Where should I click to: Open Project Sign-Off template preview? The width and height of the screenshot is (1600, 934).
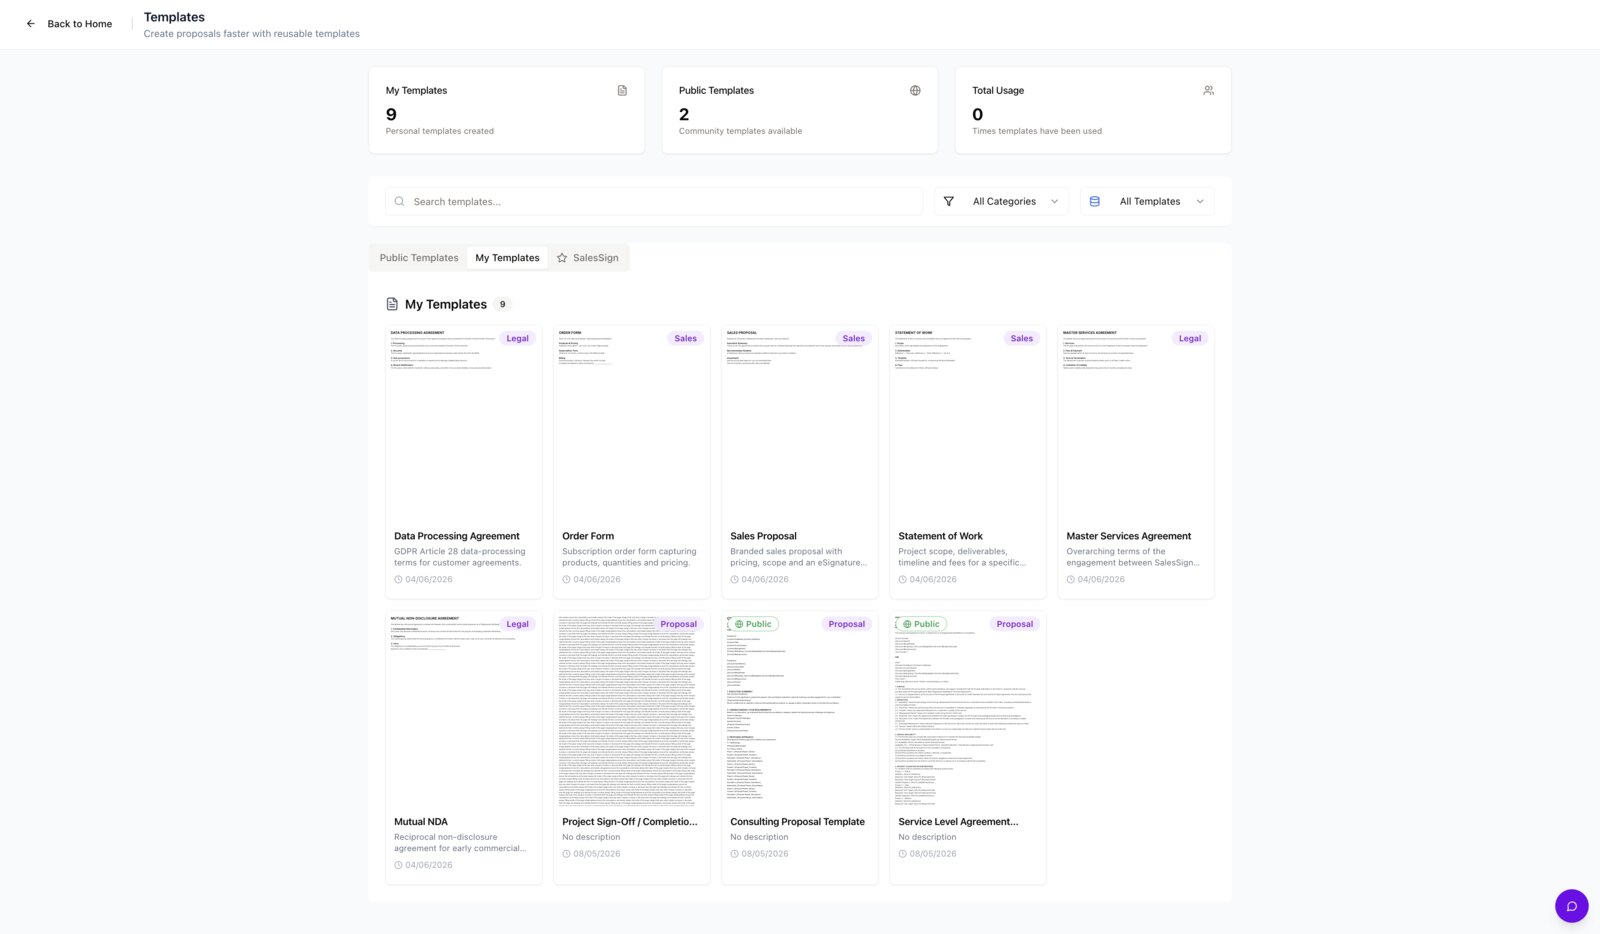[632, 712]
